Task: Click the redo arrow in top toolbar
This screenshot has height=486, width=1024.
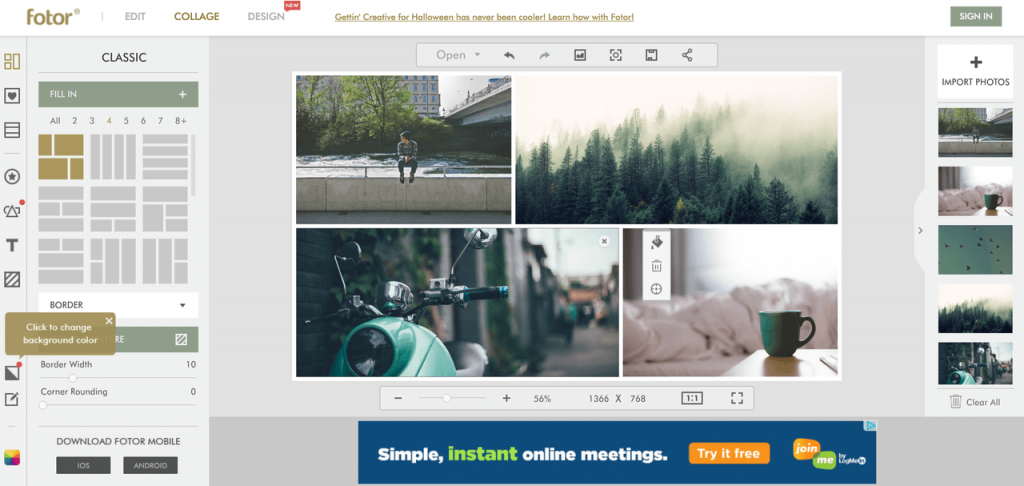Action: click(544, 55)
